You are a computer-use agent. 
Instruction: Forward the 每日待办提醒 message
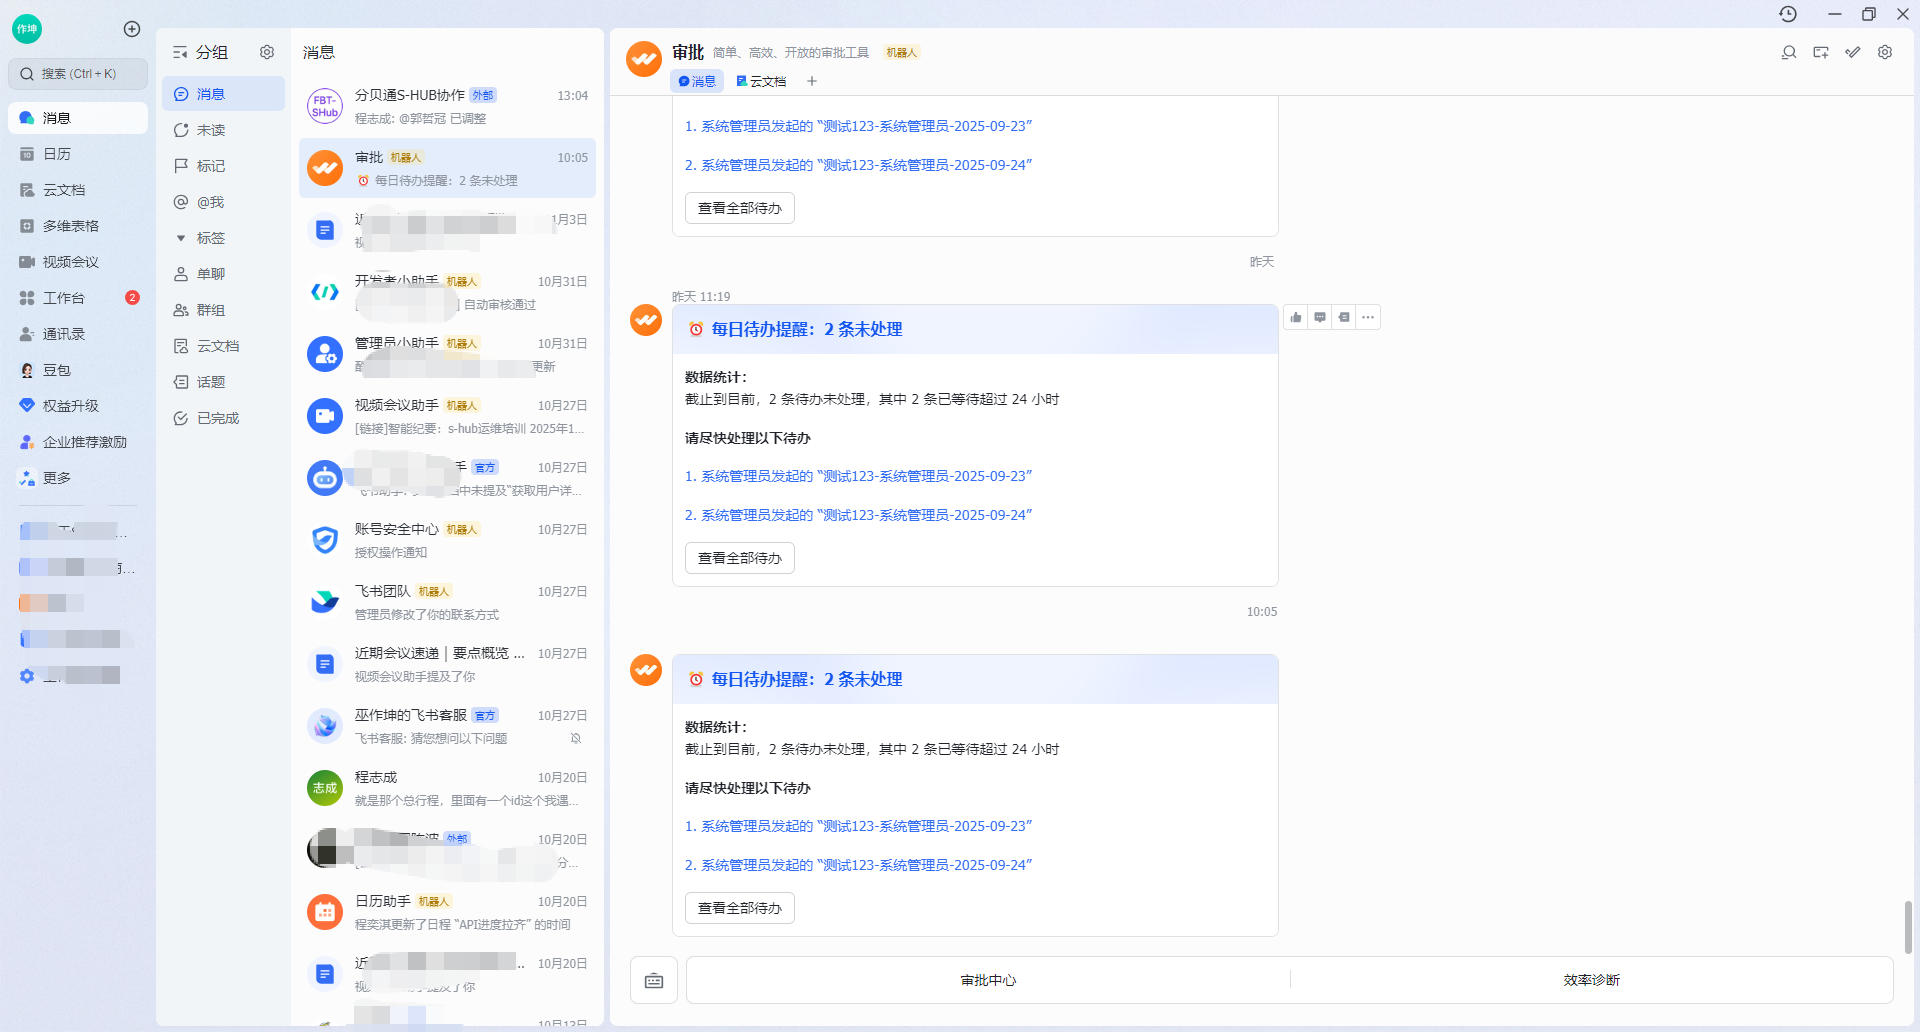pos(1344,317)
